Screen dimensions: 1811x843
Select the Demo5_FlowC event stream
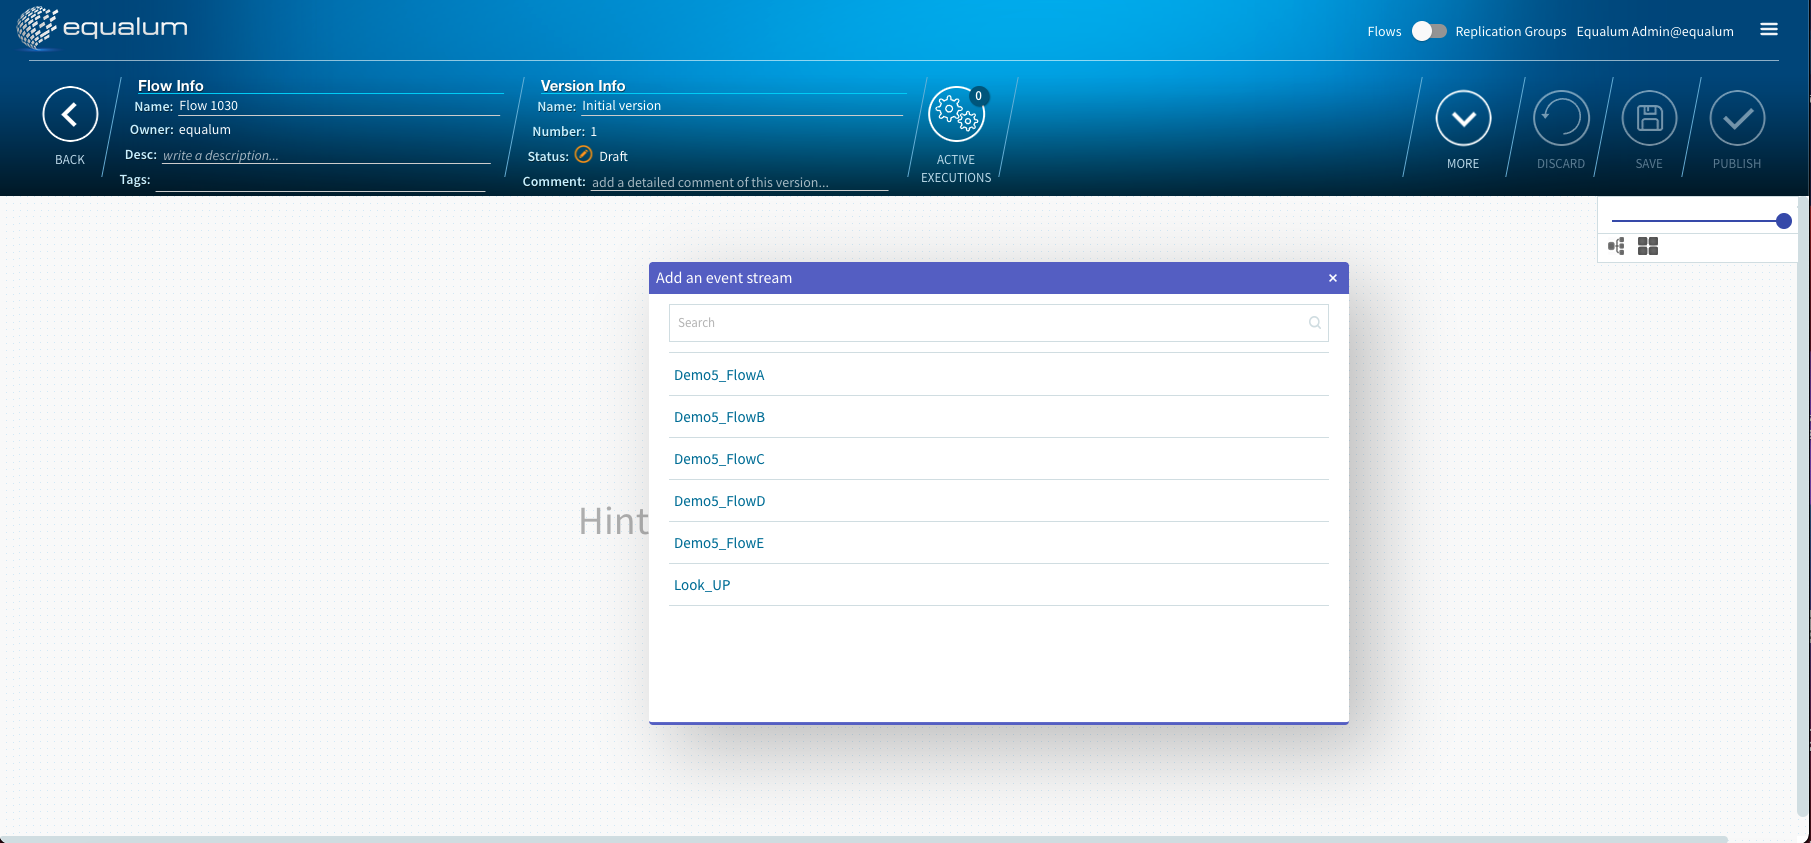click(999, 459)
